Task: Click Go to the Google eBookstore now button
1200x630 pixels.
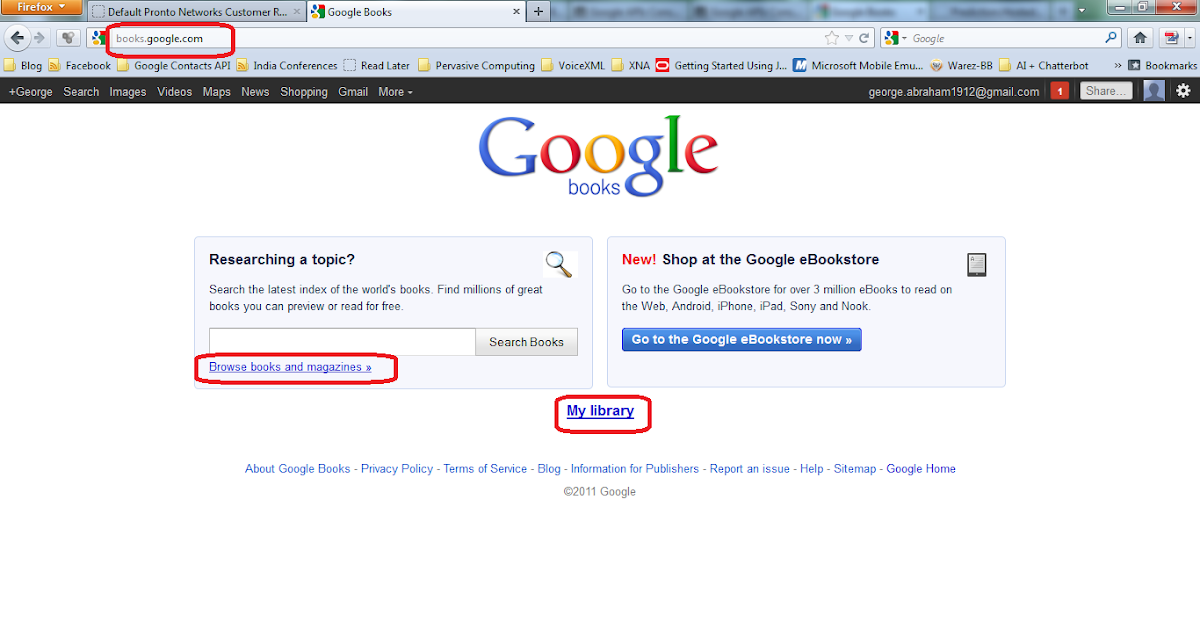Action: (742, 339)
